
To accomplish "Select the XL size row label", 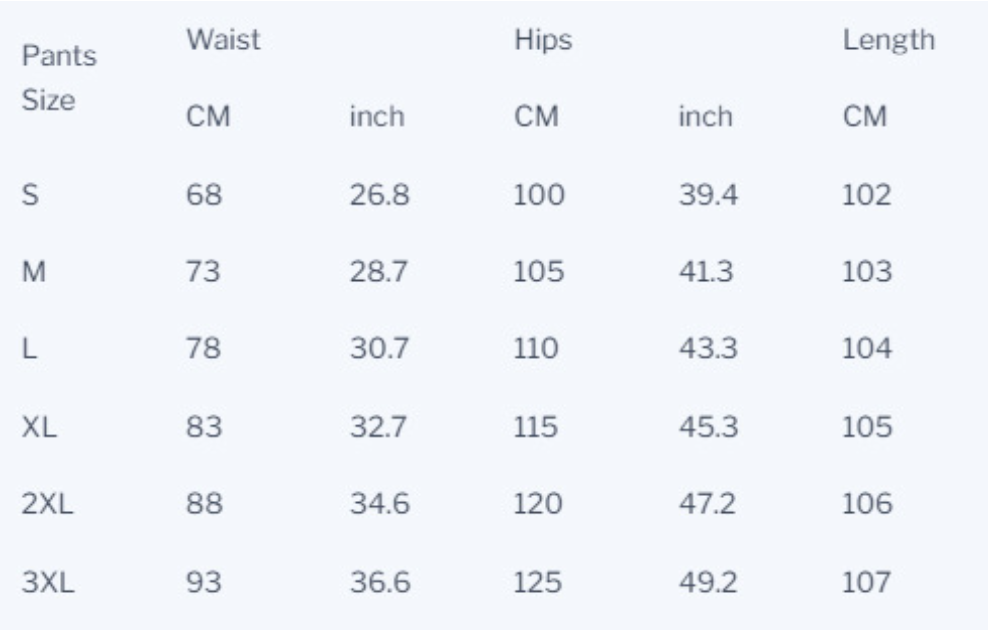I will [x=39, y=427].
